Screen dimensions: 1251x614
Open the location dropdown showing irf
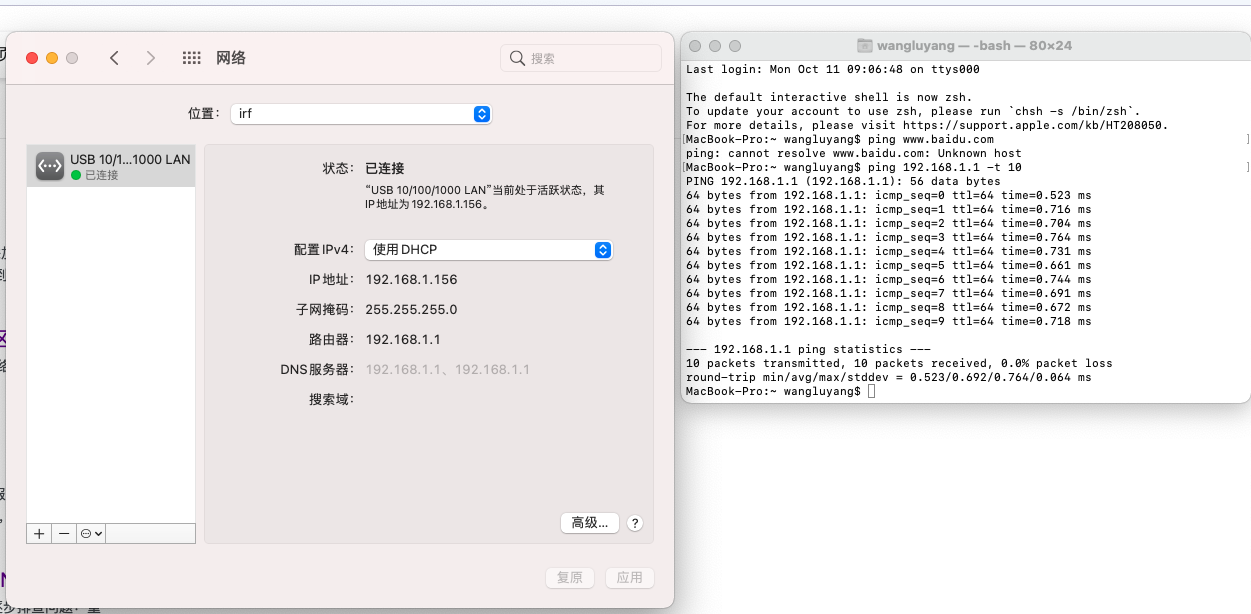click(x=361, y=114)
